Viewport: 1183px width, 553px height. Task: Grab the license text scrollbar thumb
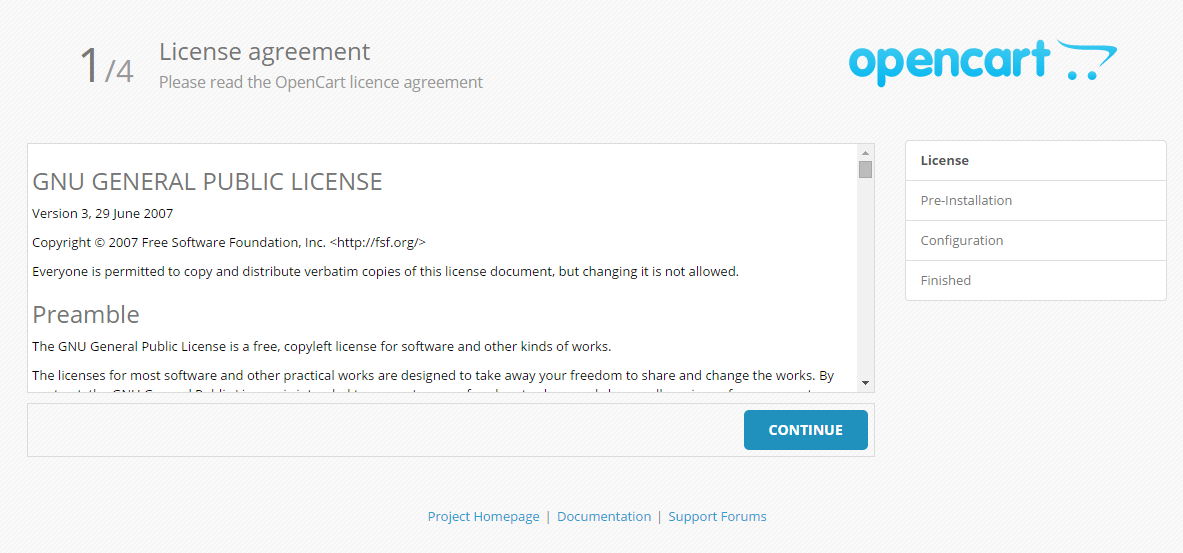(865, 169)
